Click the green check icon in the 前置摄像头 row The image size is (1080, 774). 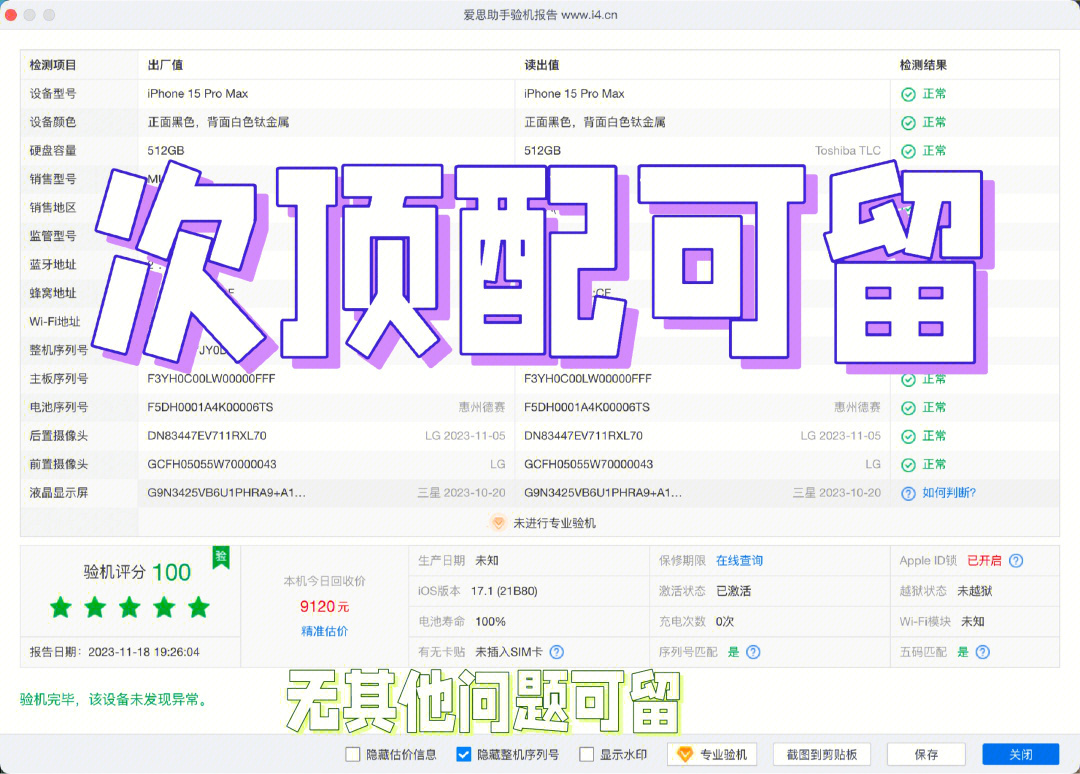[x=908, y=465]
